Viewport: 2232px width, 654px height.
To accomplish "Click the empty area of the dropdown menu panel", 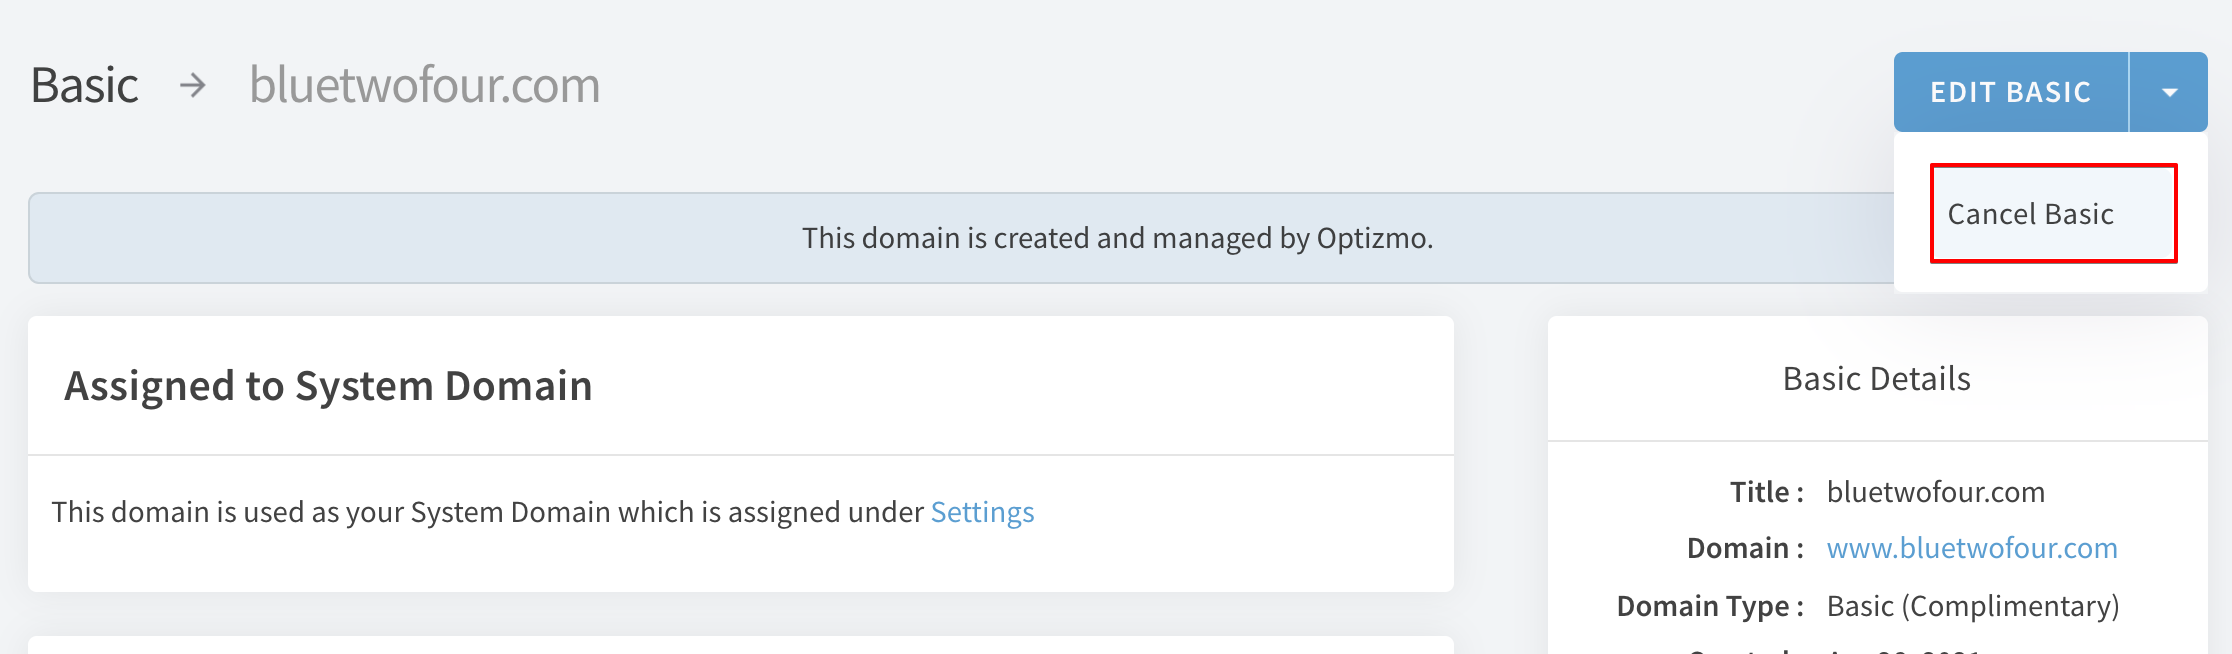I will (2051, 278).
